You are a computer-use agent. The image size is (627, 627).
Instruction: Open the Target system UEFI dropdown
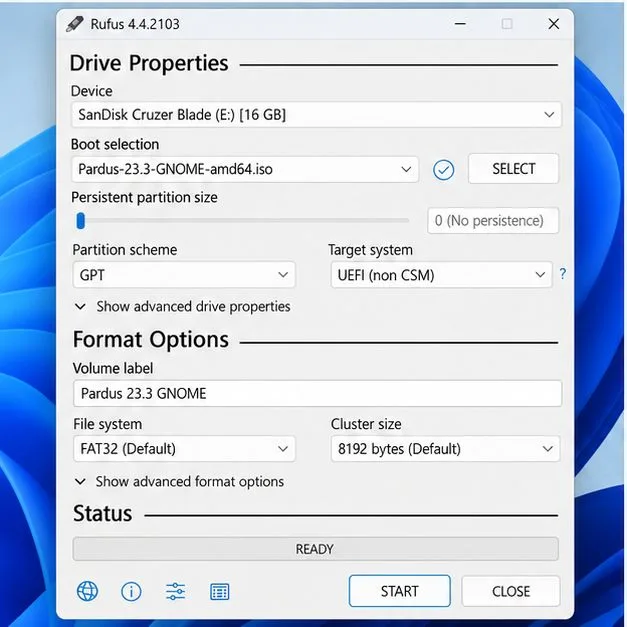441,275
